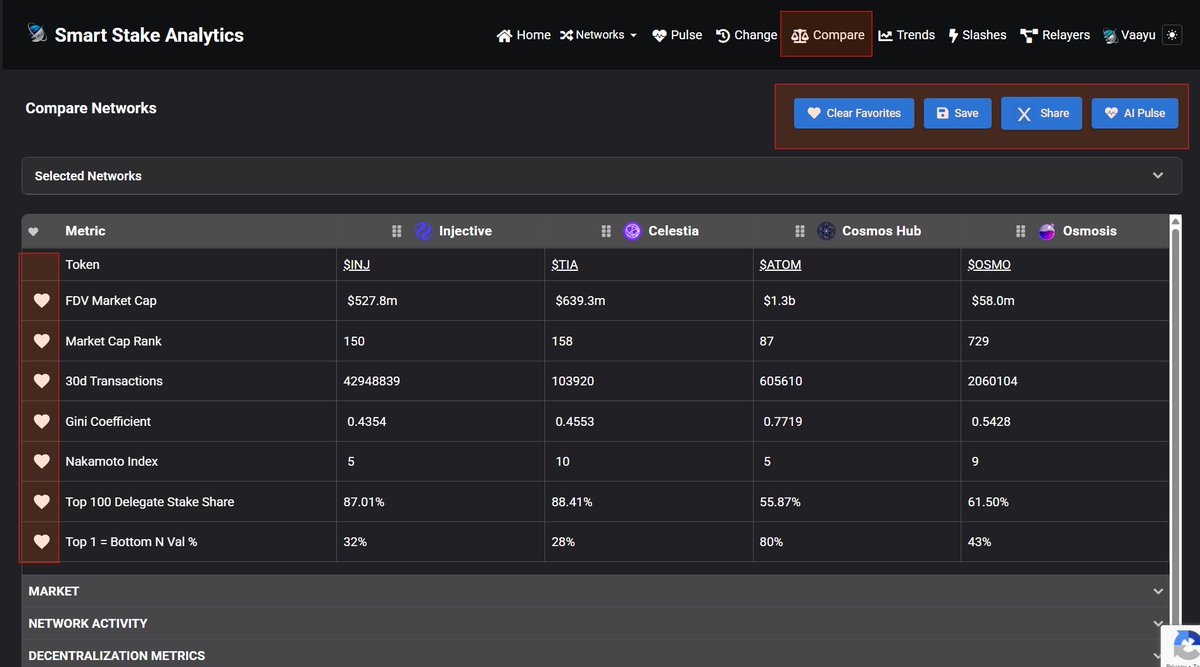The image size is (1200, 667).
Task: Grab the drag handle beside Cosmos Hub column
Action: coord(800,231)
